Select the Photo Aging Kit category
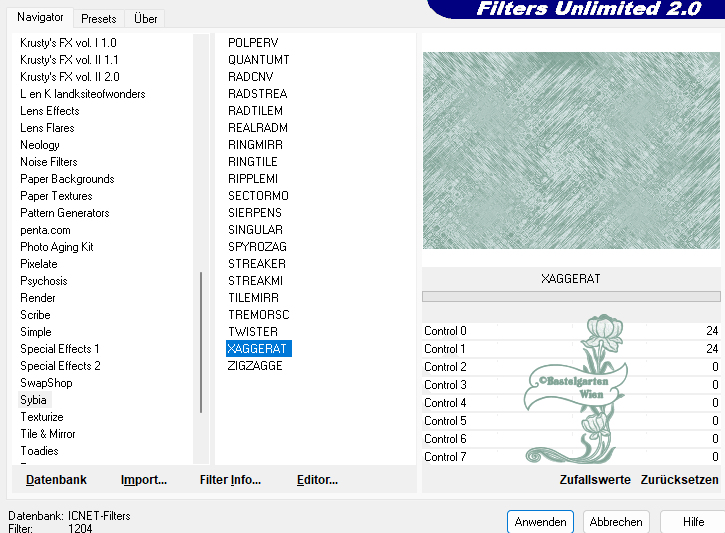The width and height of the screenshot is (725, 533). pos(57,247)
